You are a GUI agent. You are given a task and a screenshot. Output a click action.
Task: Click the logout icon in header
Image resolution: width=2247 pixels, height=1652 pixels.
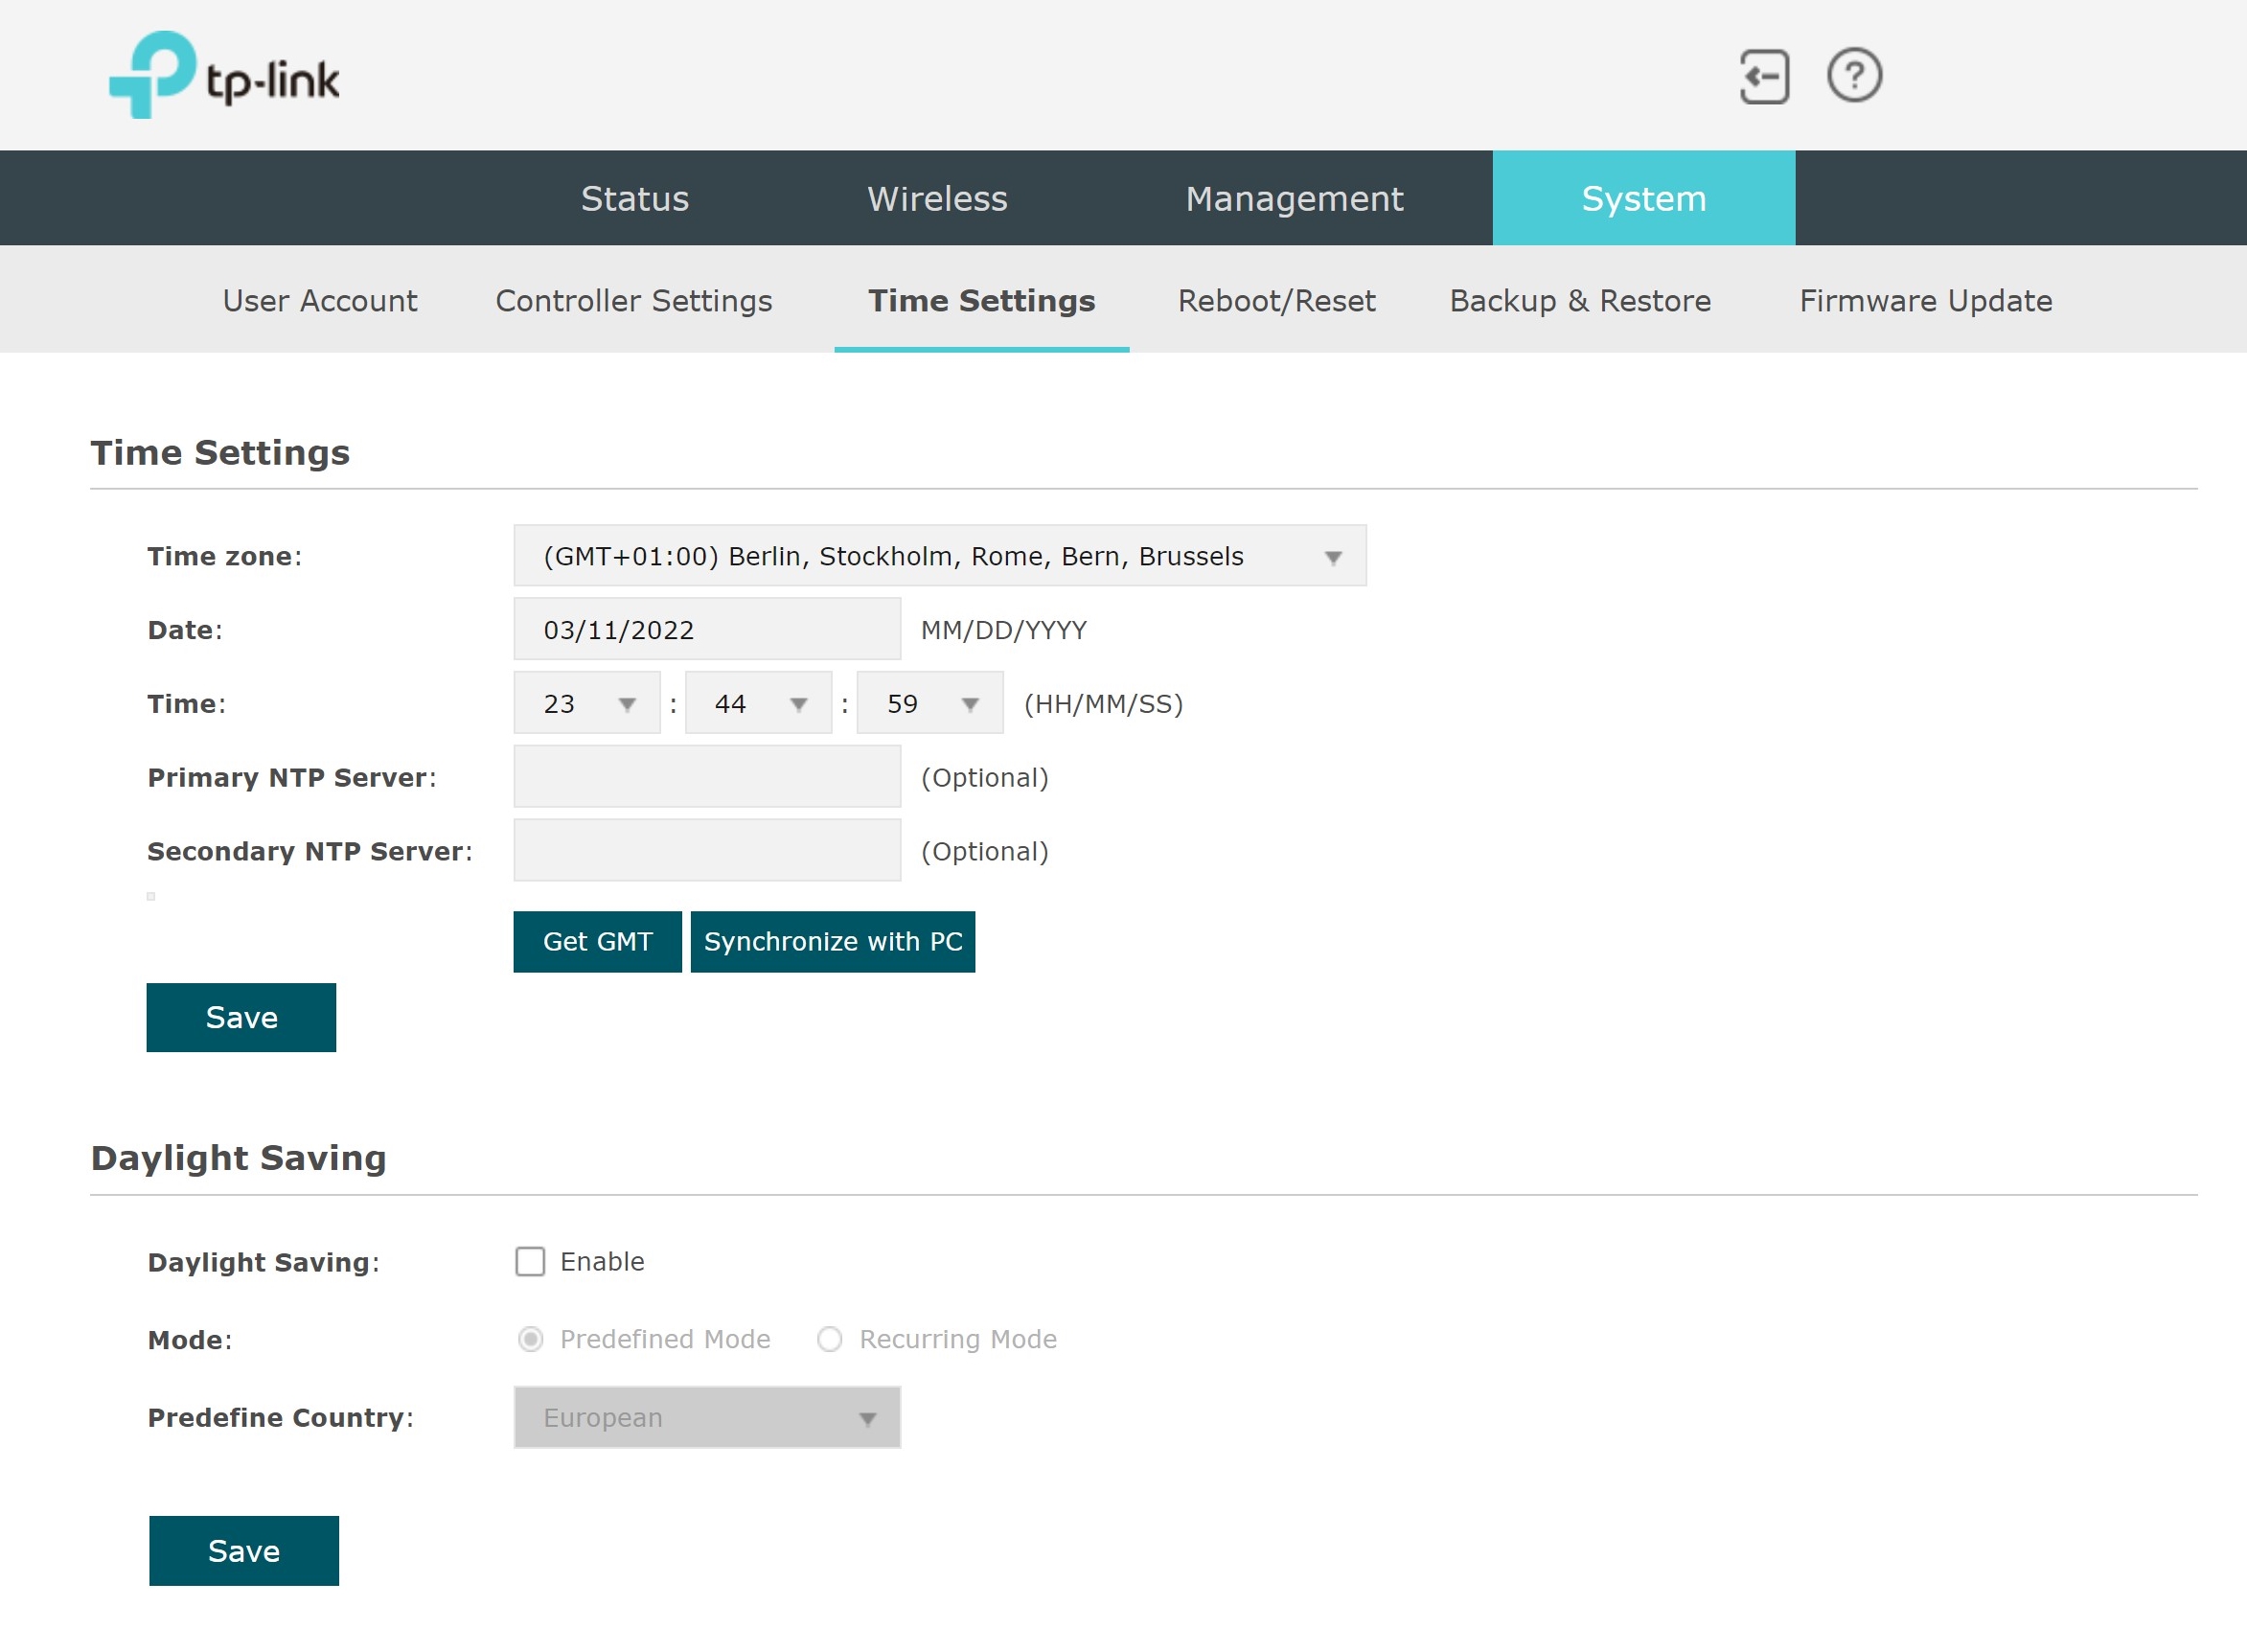coord(1764,77)
